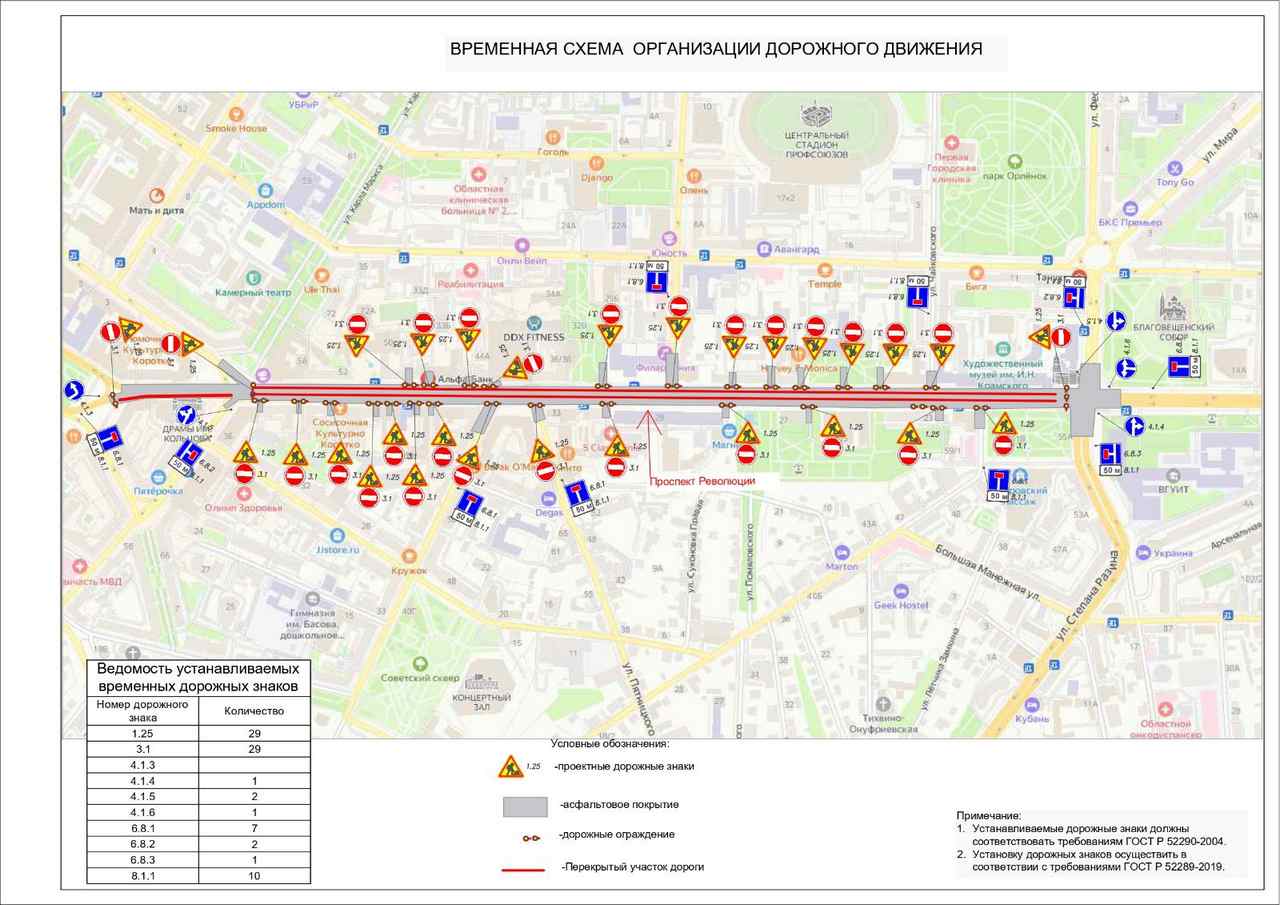Click the 6.8.3 table cell
Viewport: 1280px width, 905px height.
[143, 861]
